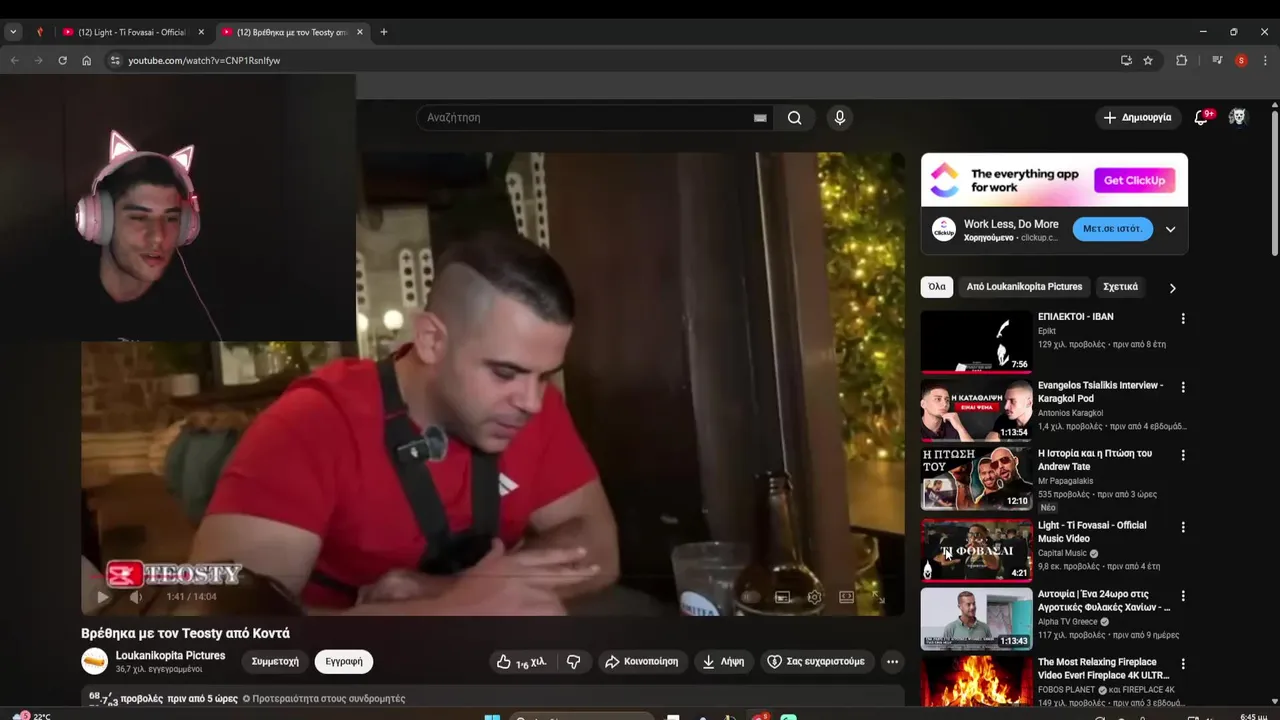Open the Αυτοψία 24ωρο video thumbnail
The height and width of the screenshot is (720, 1280).
pos(976,619)
